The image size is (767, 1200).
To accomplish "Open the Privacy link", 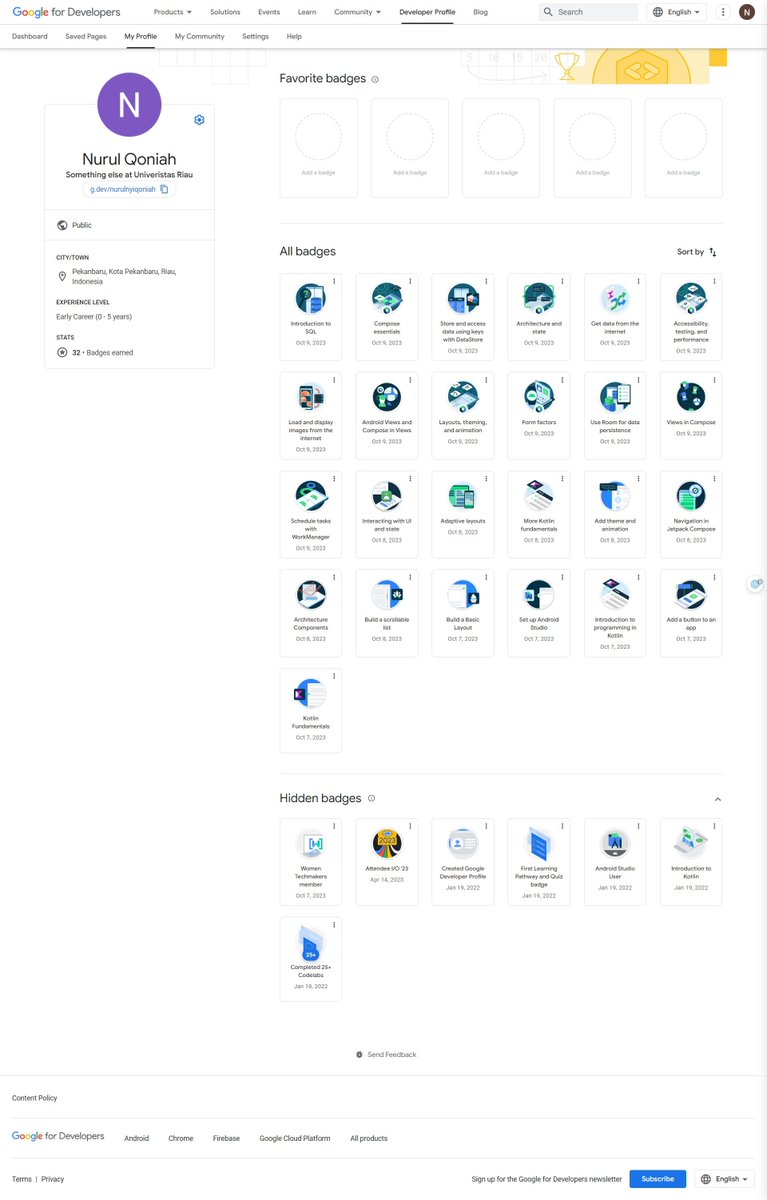I will (x=53, y=1179).
